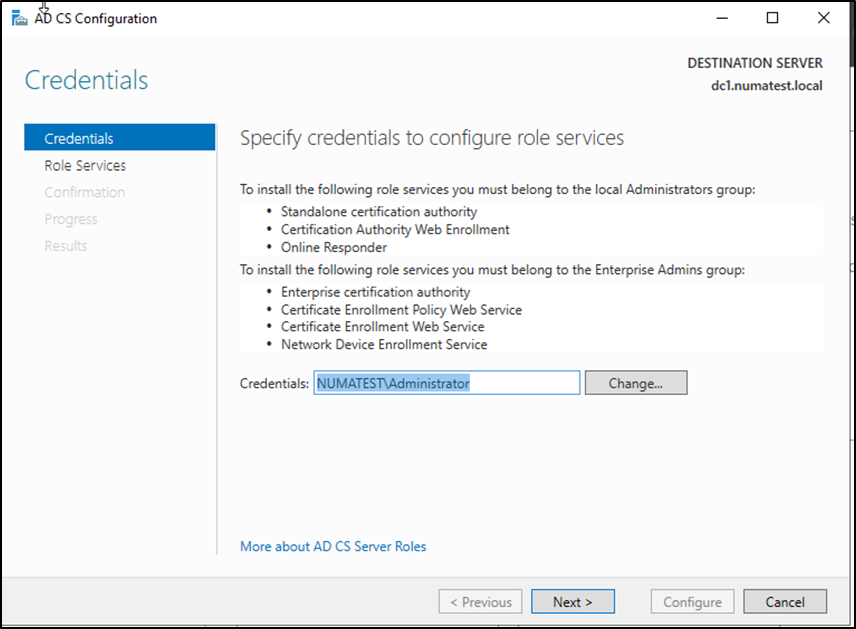The height and width of the screenshot is (629, 856).
Task: Close the wizard with the X button
Action: 823,18
